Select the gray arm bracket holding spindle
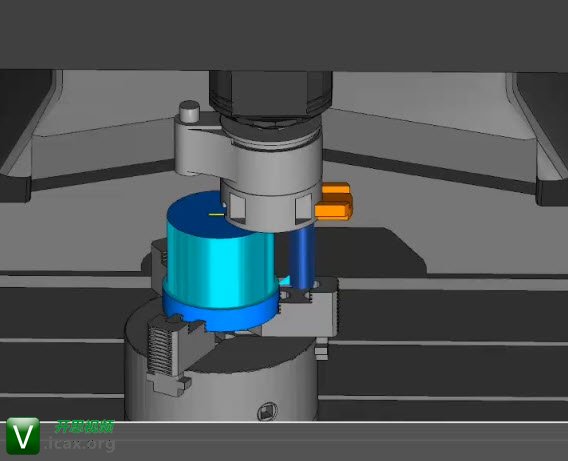568x461 pixels. [x=203, y=147]
